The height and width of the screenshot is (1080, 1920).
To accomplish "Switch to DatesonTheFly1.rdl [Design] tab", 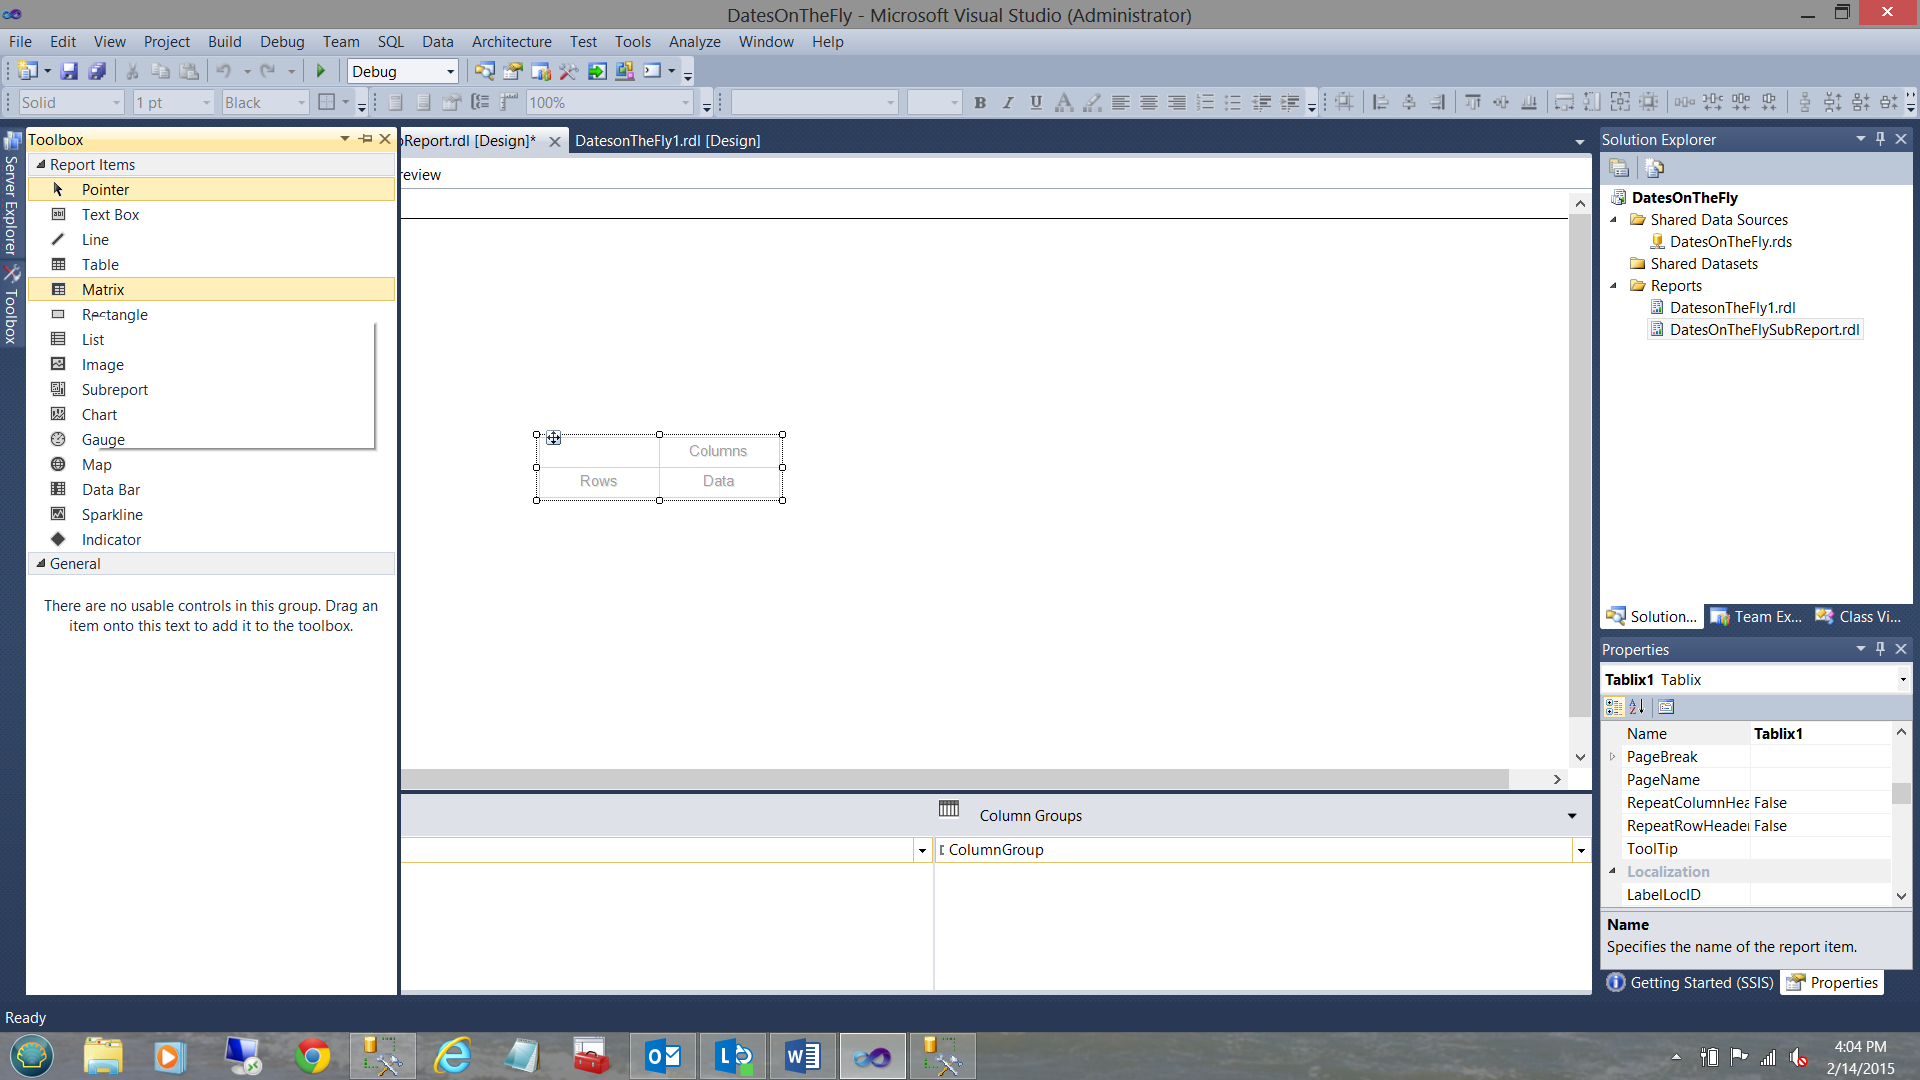I will click(x=667, y=141).
